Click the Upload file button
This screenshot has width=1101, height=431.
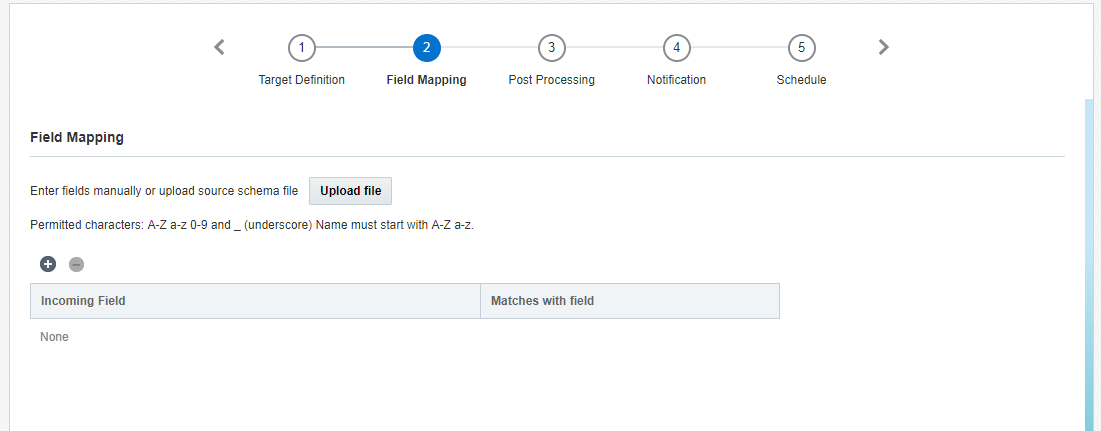[x=350, y=191]
